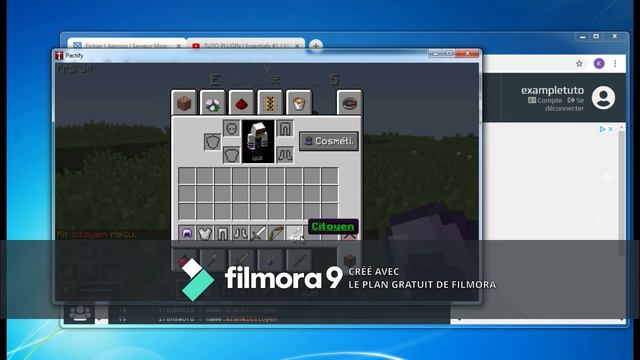Click the boots armor slot
The width and height of the screenshot is (640, 360).
click(285, 155)
